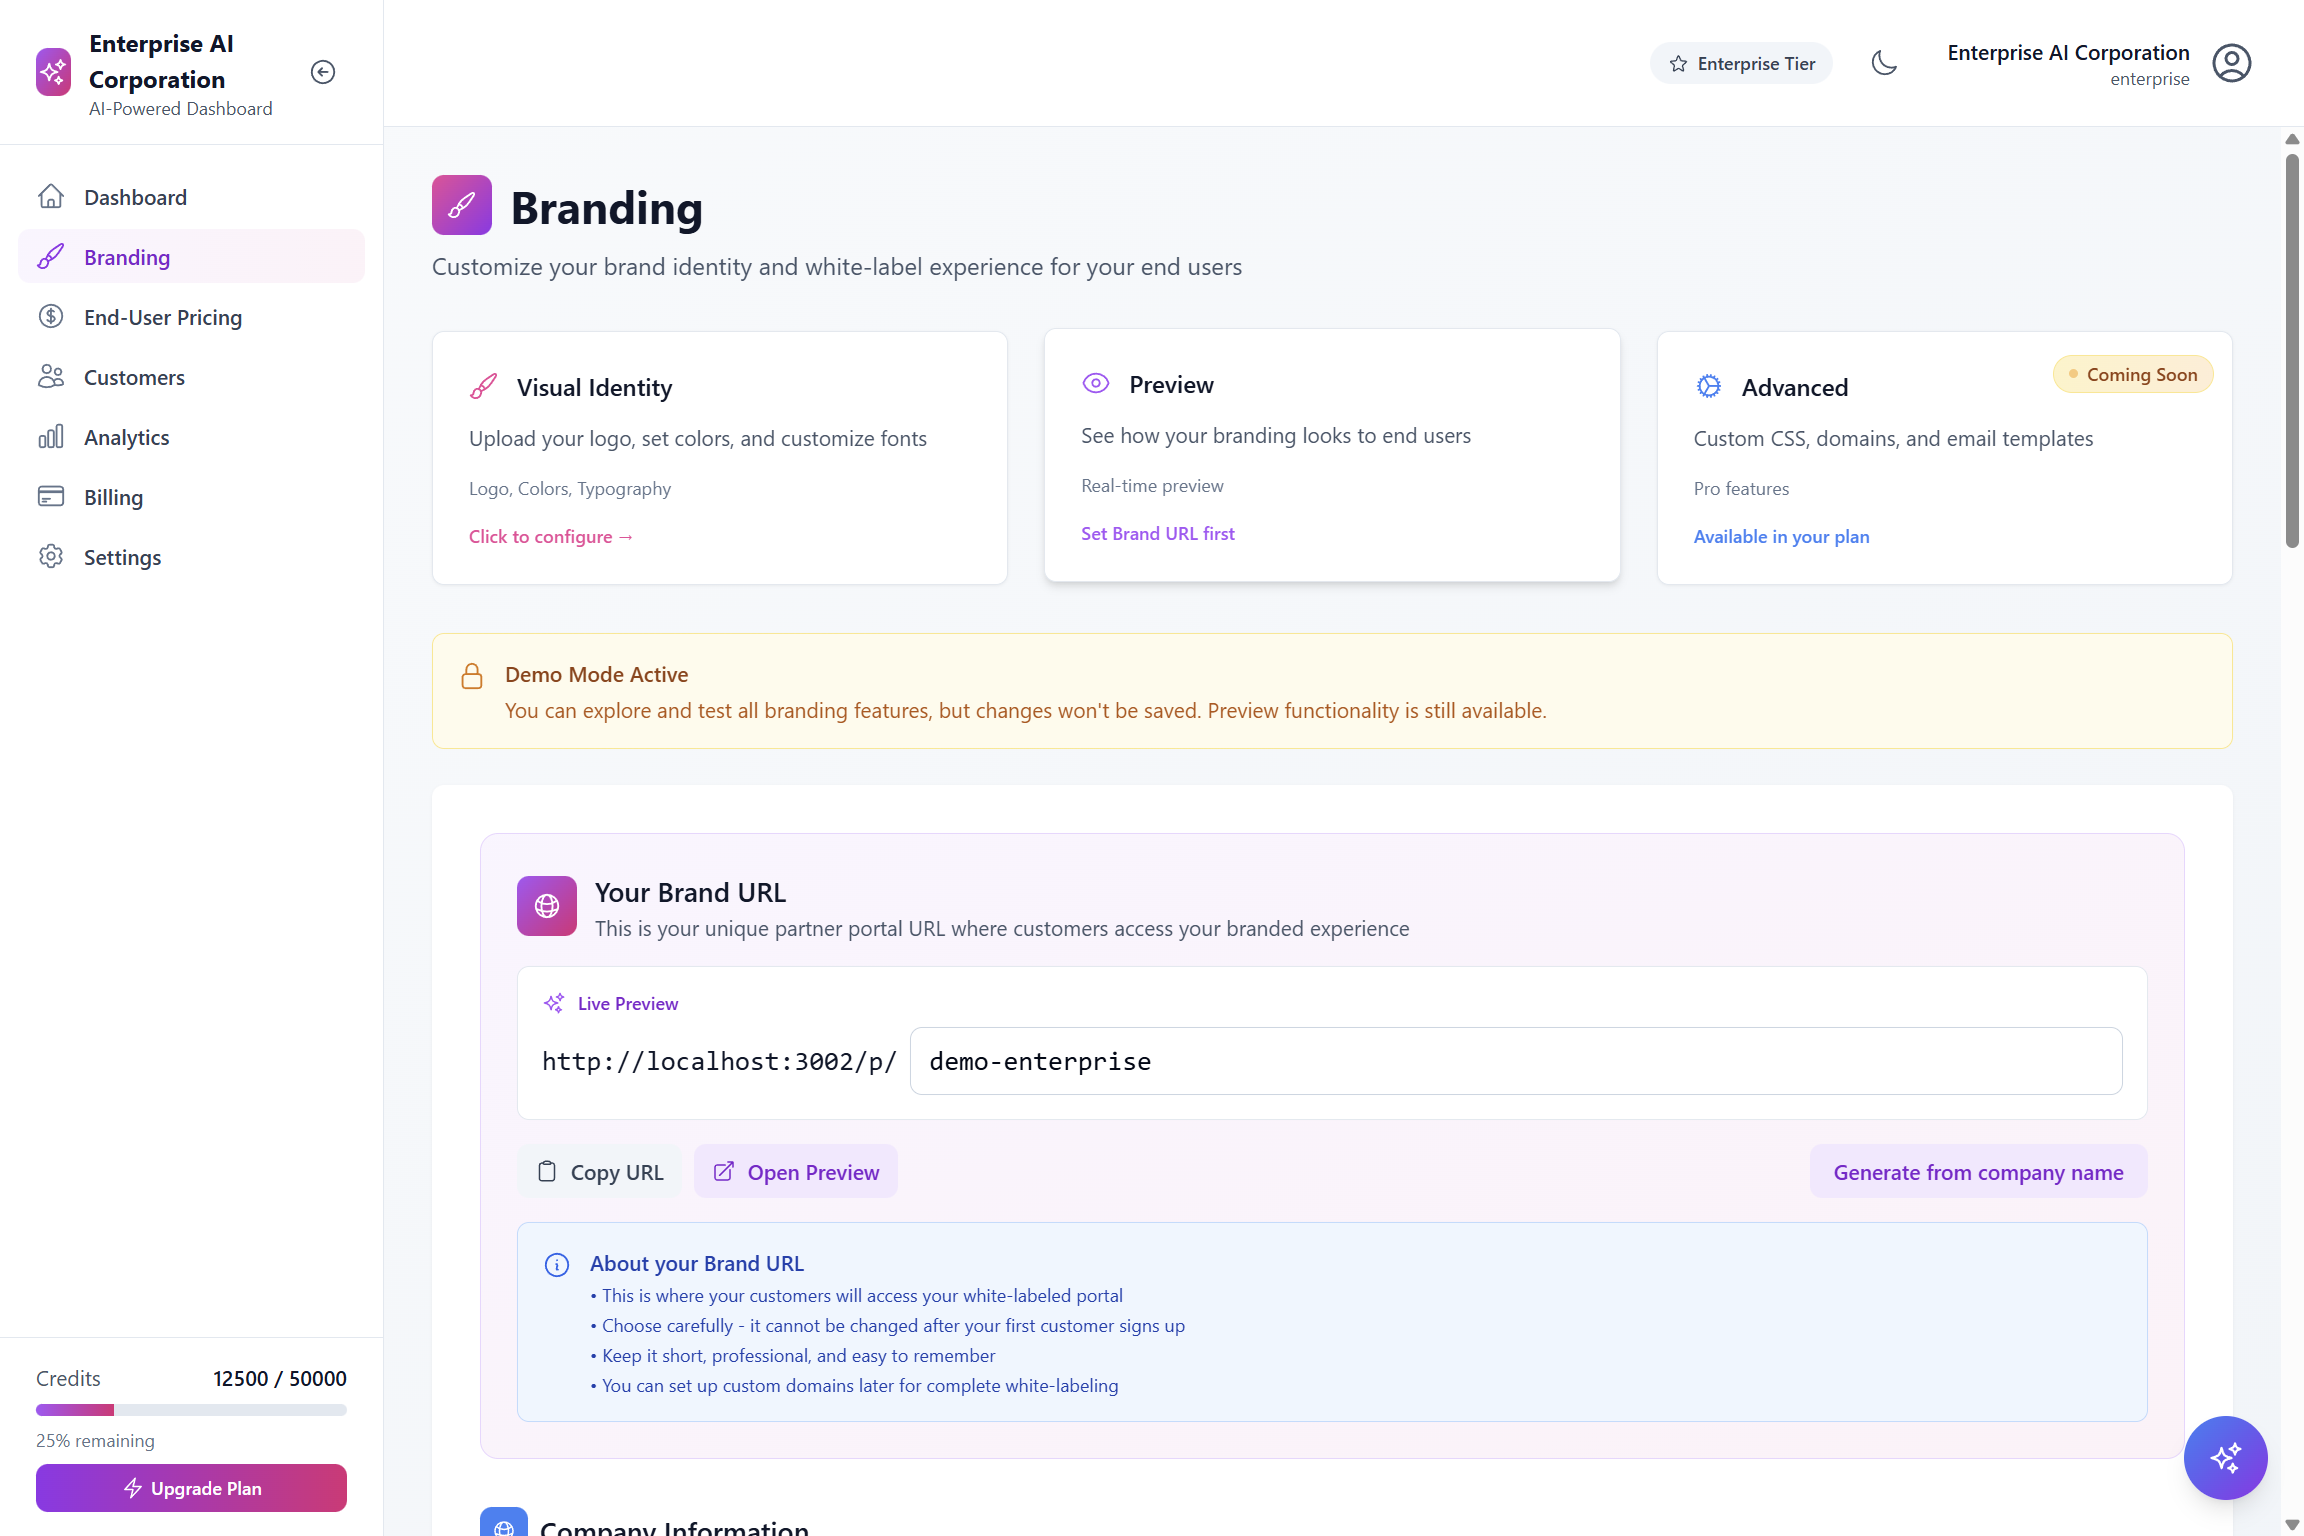Open the floating AI assistant sparkle button
Screen dimensions: 2304x1536
pyautogui.click(x=2225, y=1457)
